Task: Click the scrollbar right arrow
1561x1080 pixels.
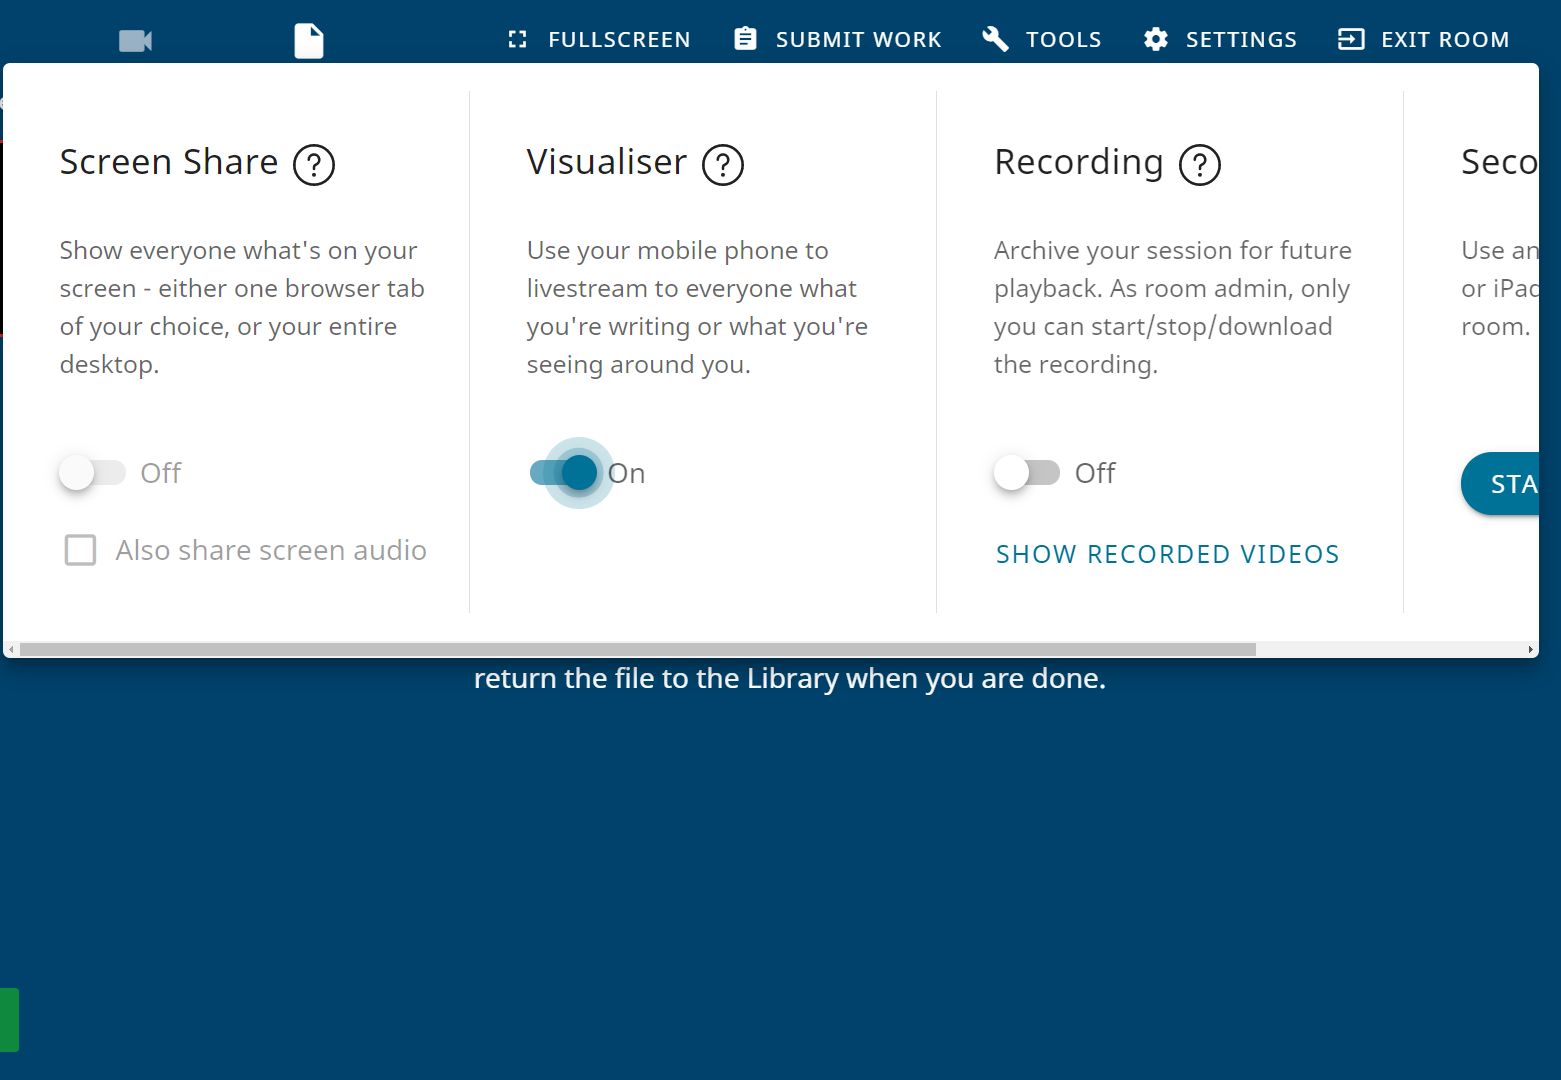Action: [x=1530, y=650]
